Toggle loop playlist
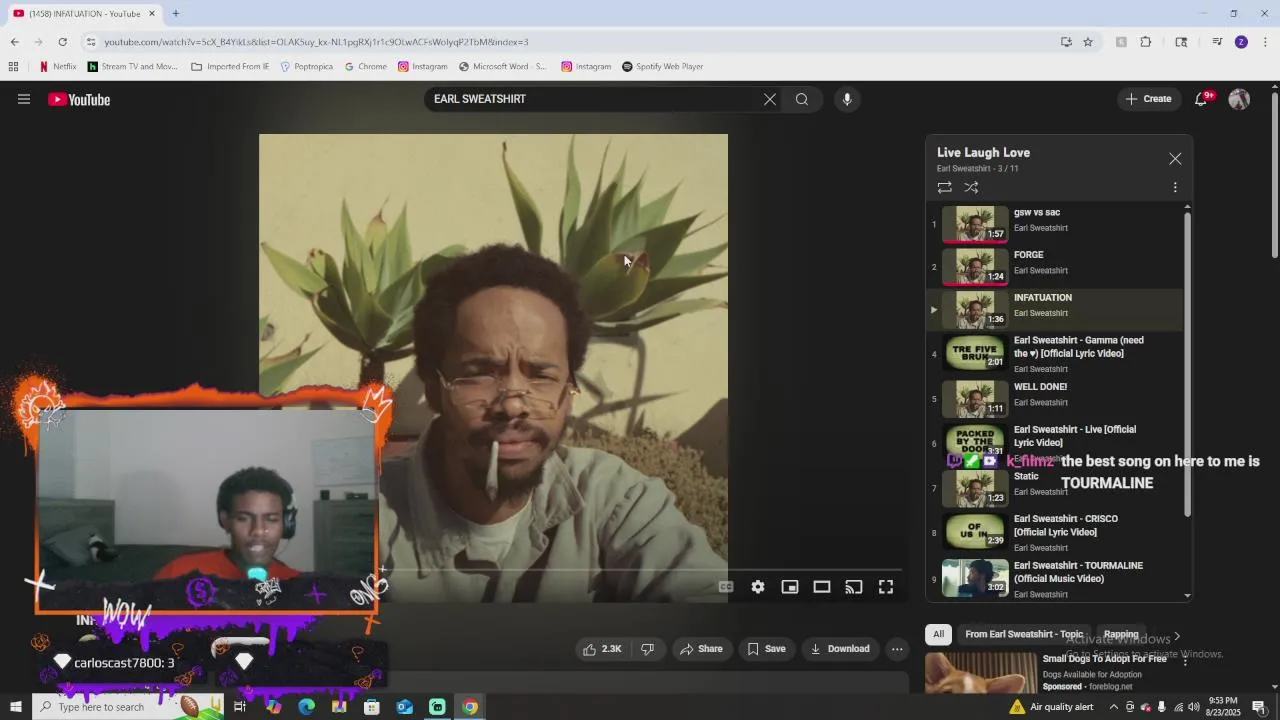 click(x=944, y=187)
